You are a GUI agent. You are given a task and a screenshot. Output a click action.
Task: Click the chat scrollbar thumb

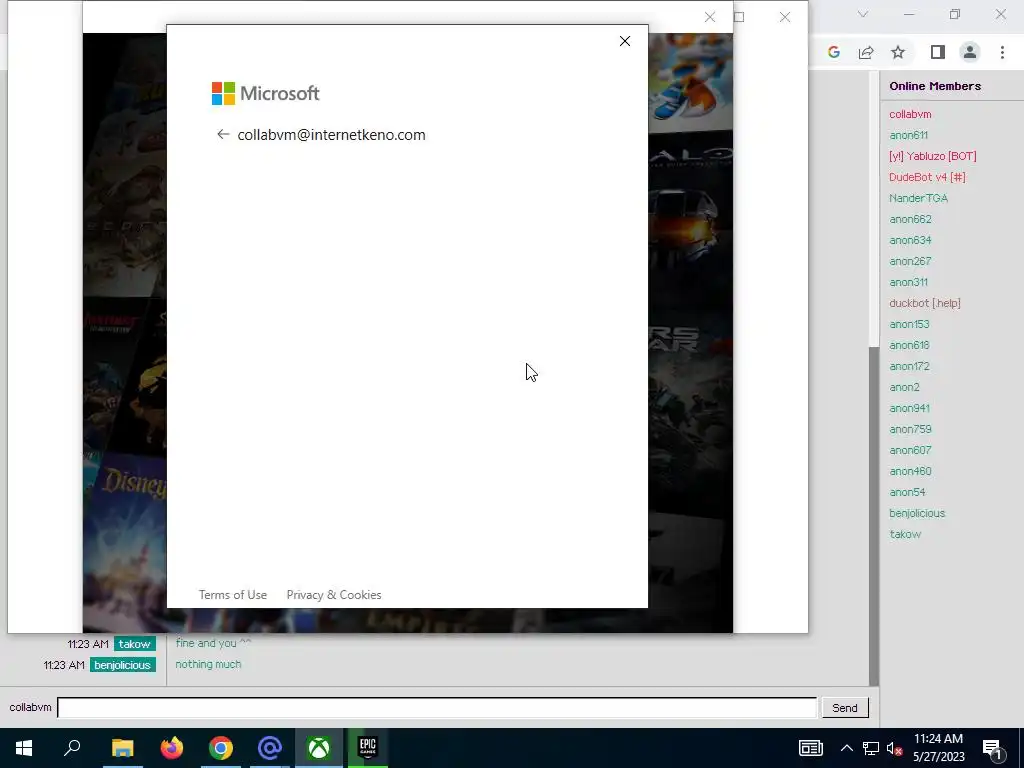[x=874, y=516]
